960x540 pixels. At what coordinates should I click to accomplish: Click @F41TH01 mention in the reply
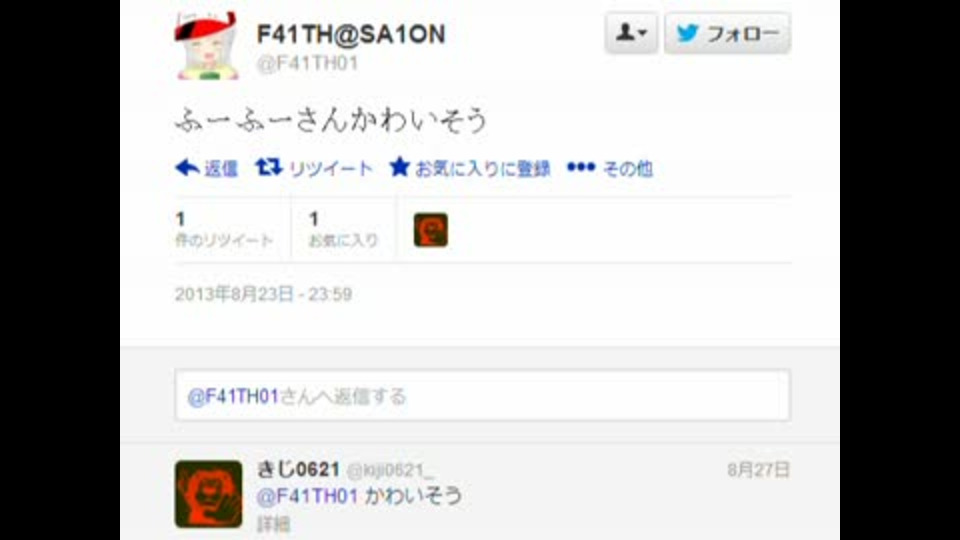(x=307, y=496)
